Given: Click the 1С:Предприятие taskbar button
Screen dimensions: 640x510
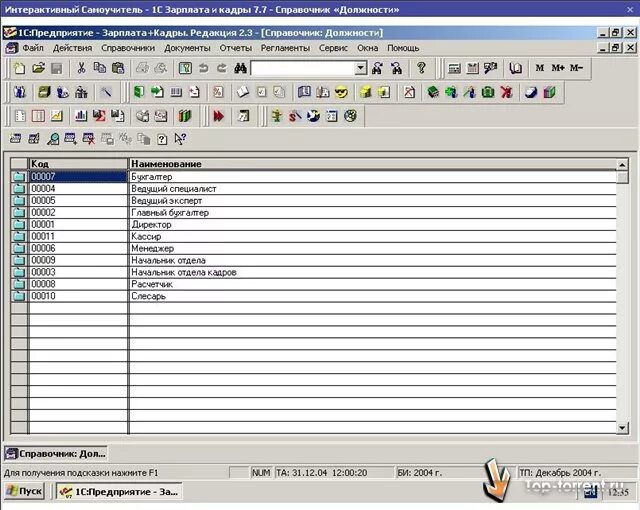Looking at the screenshot, I should [119, 491].
